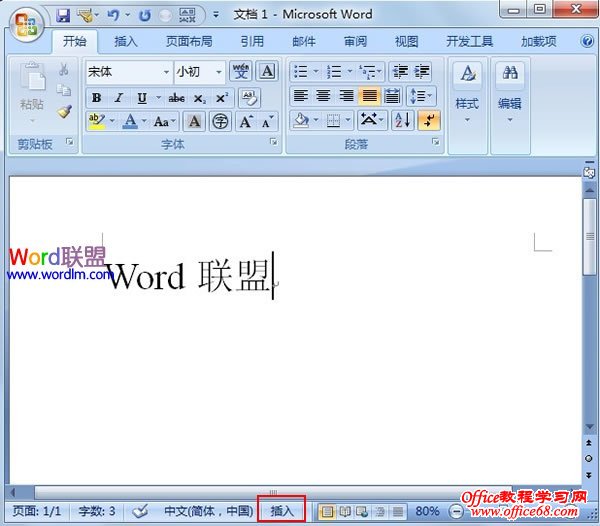Click the 80% zoom level indicator
This screenshot has width=600, height=526.
tap(427, 511)
